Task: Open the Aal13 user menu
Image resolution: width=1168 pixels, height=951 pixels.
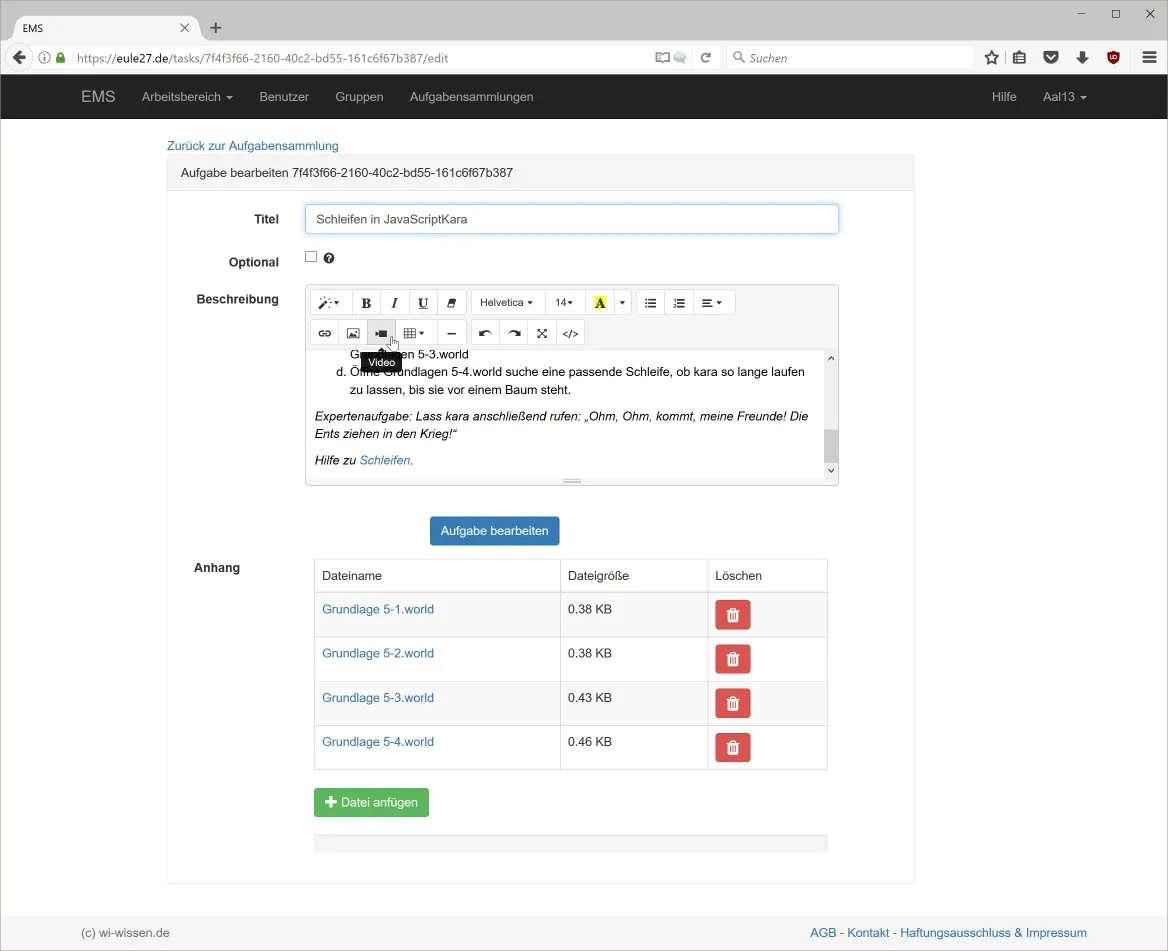Action: (1064, 97)
